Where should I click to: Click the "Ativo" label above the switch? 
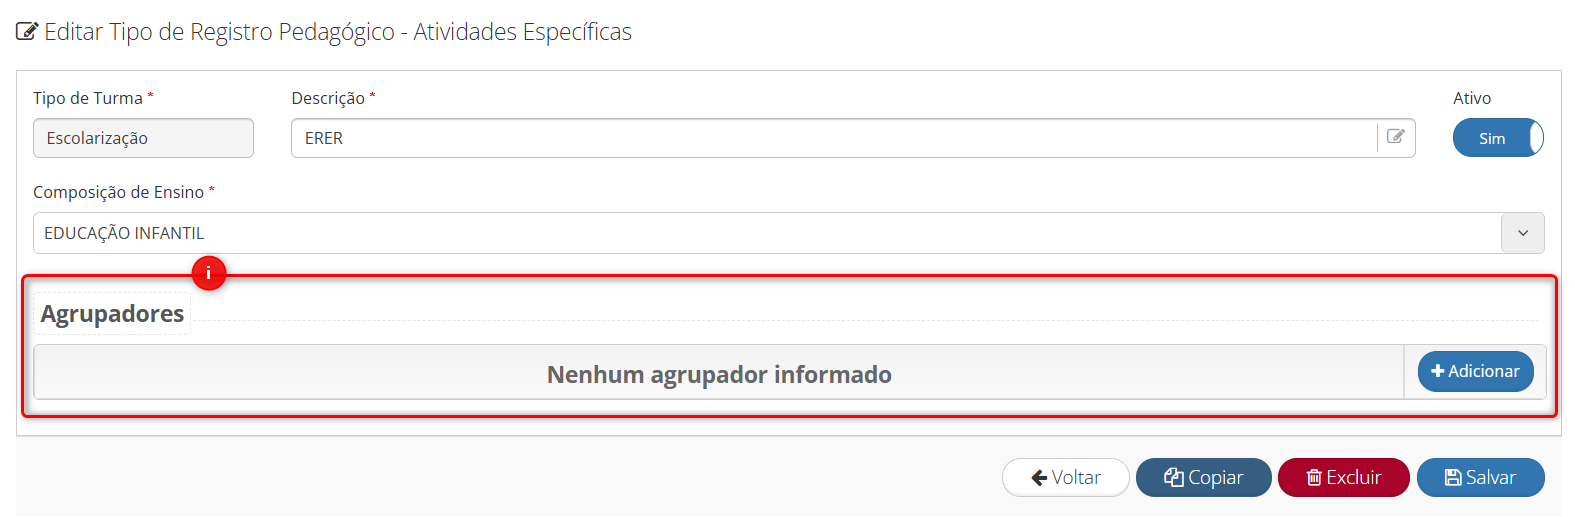pos(1471,98)
